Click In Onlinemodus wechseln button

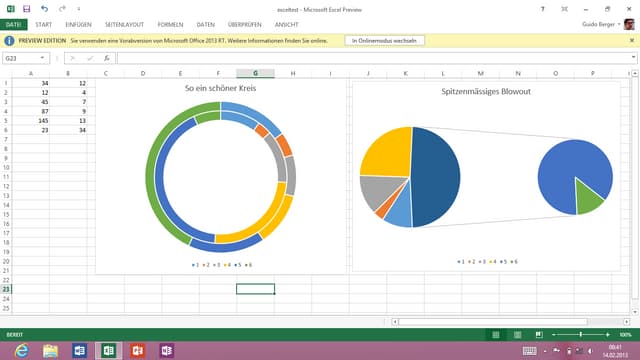pyautogui.click(x=384, y=40)
